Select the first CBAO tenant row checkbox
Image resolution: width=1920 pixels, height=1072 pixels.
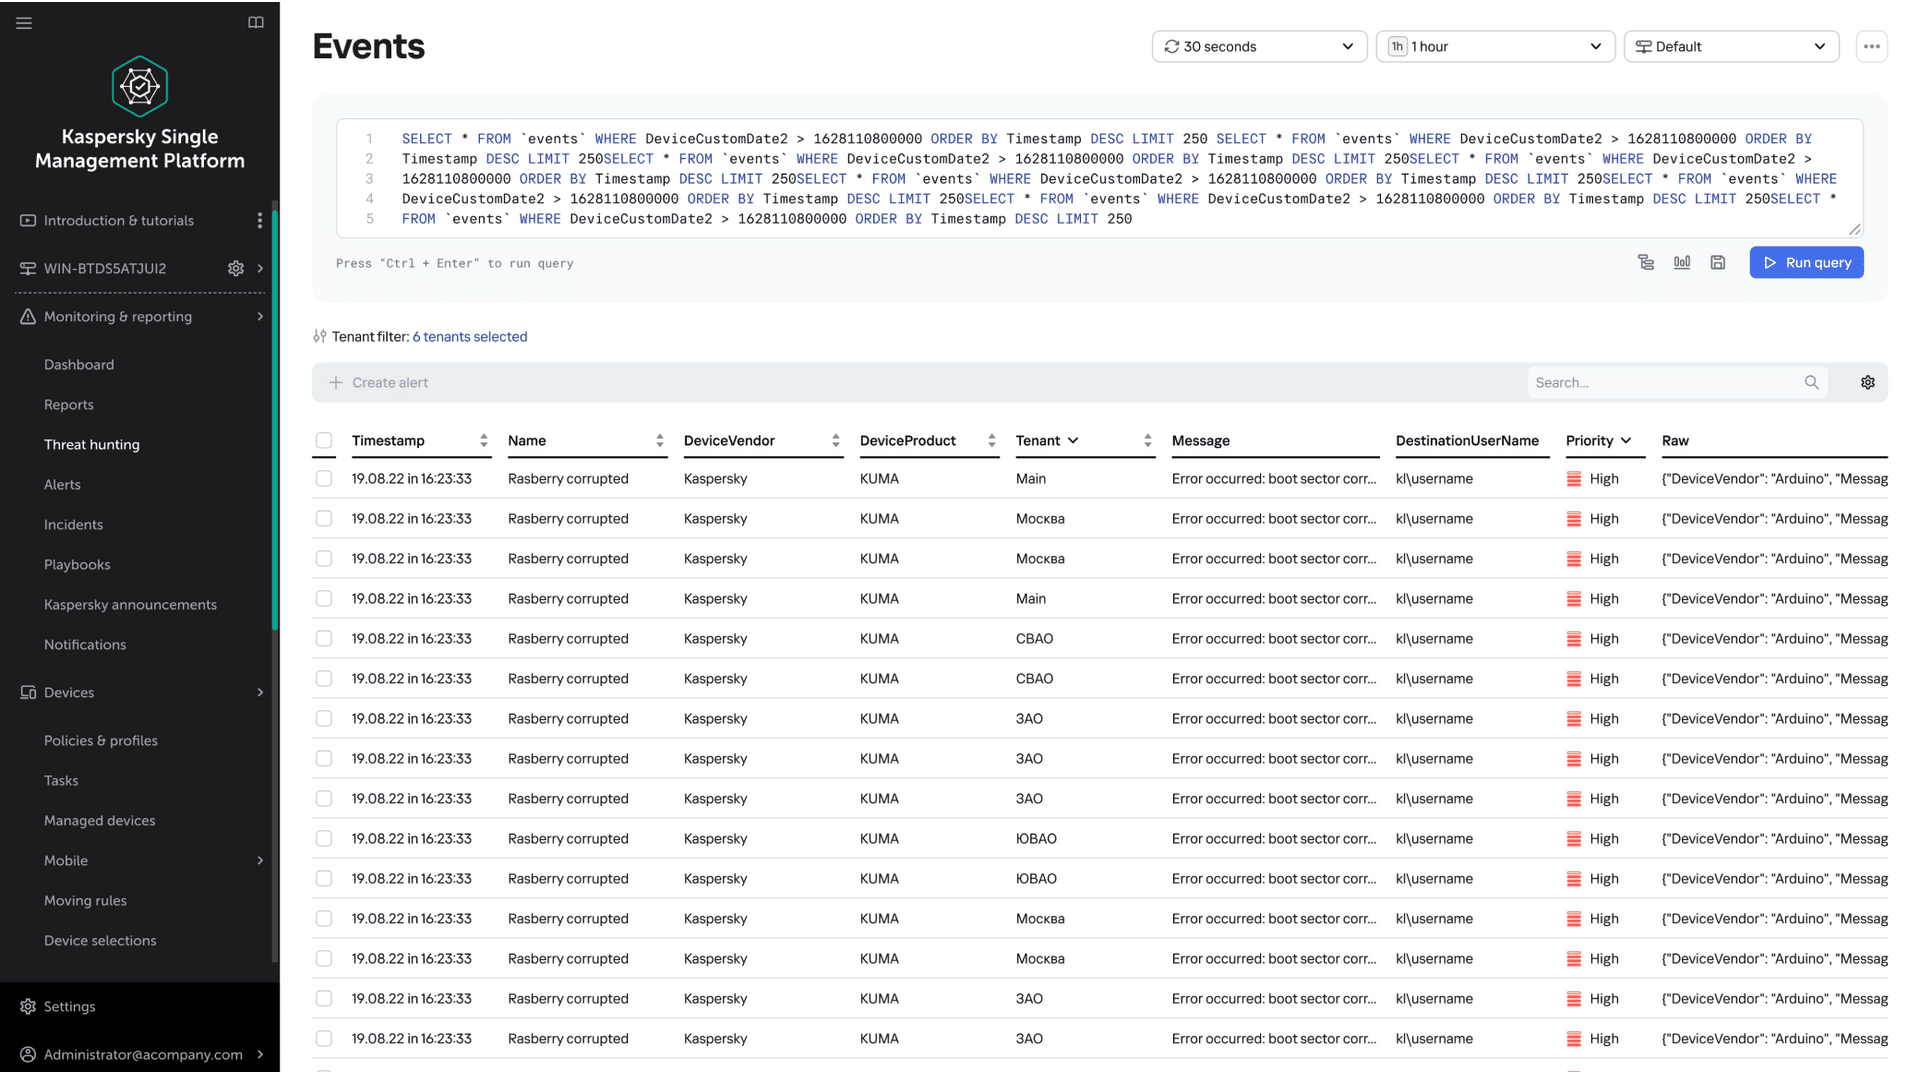tap(324, 639)
